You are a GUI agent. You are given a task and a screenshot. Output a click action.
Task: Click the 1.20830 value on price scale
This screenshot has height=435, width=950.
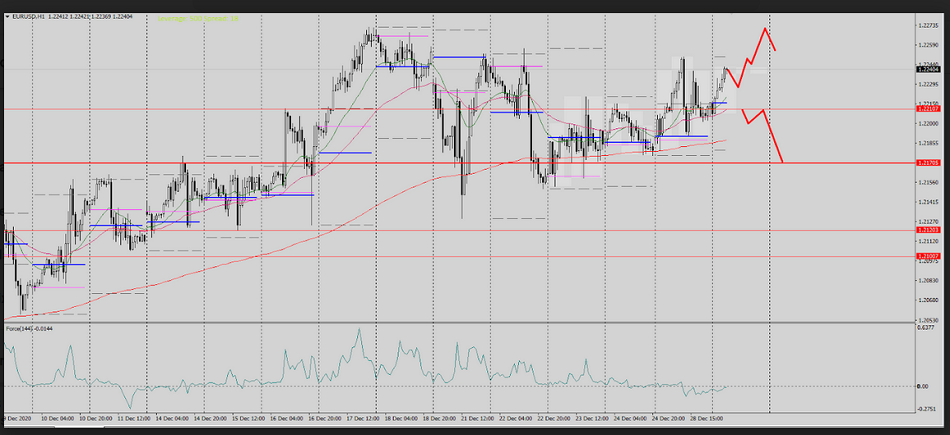click(927, 281)
